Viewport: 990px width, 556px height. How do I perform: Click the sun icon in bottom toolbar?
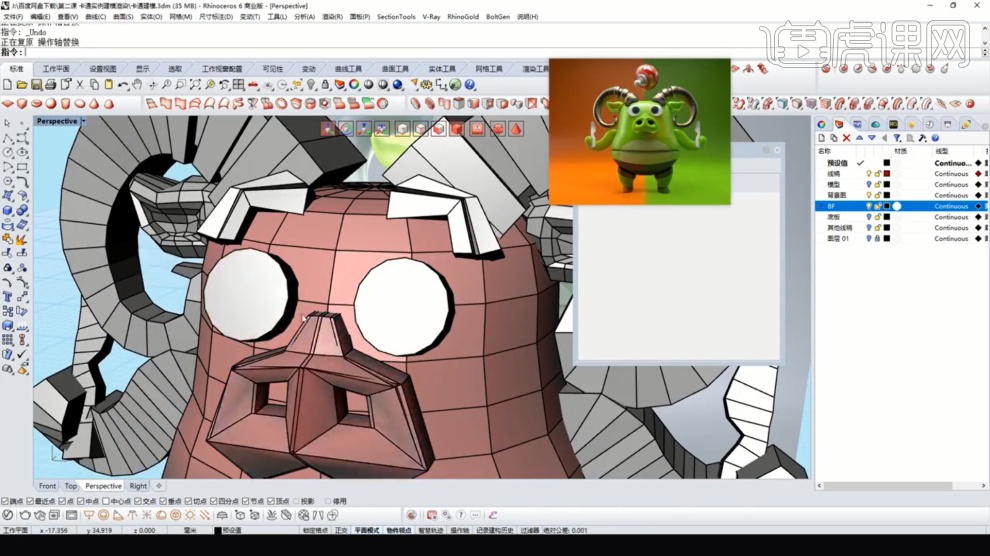click(190, 516)
